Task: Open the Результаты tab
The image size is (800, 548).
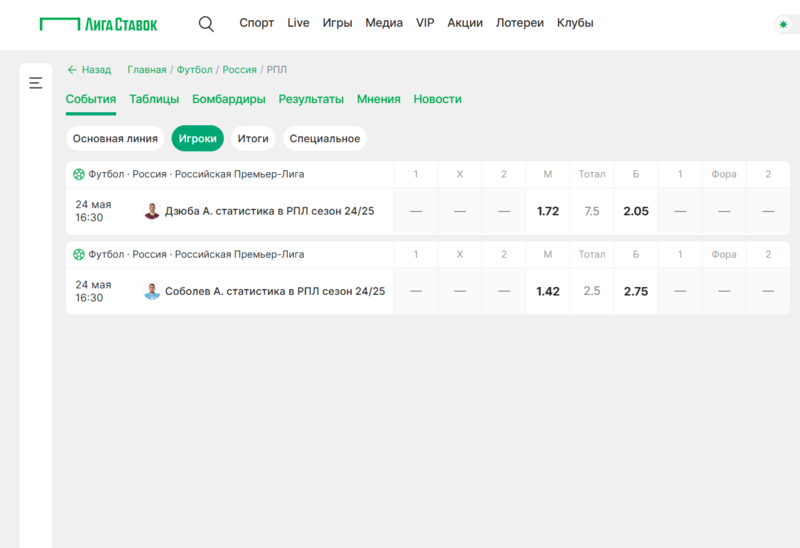Action: click(x=311, y=99)
